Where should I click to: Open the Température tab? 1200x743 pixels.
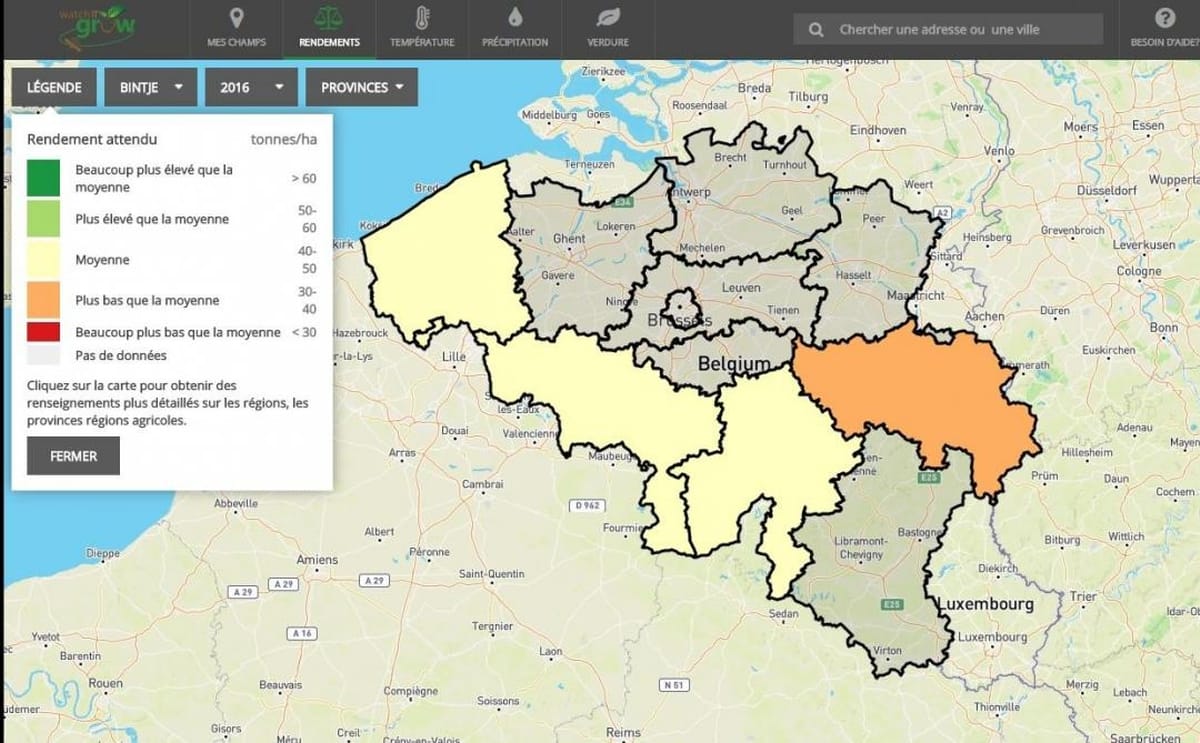(x=422, y=29)
